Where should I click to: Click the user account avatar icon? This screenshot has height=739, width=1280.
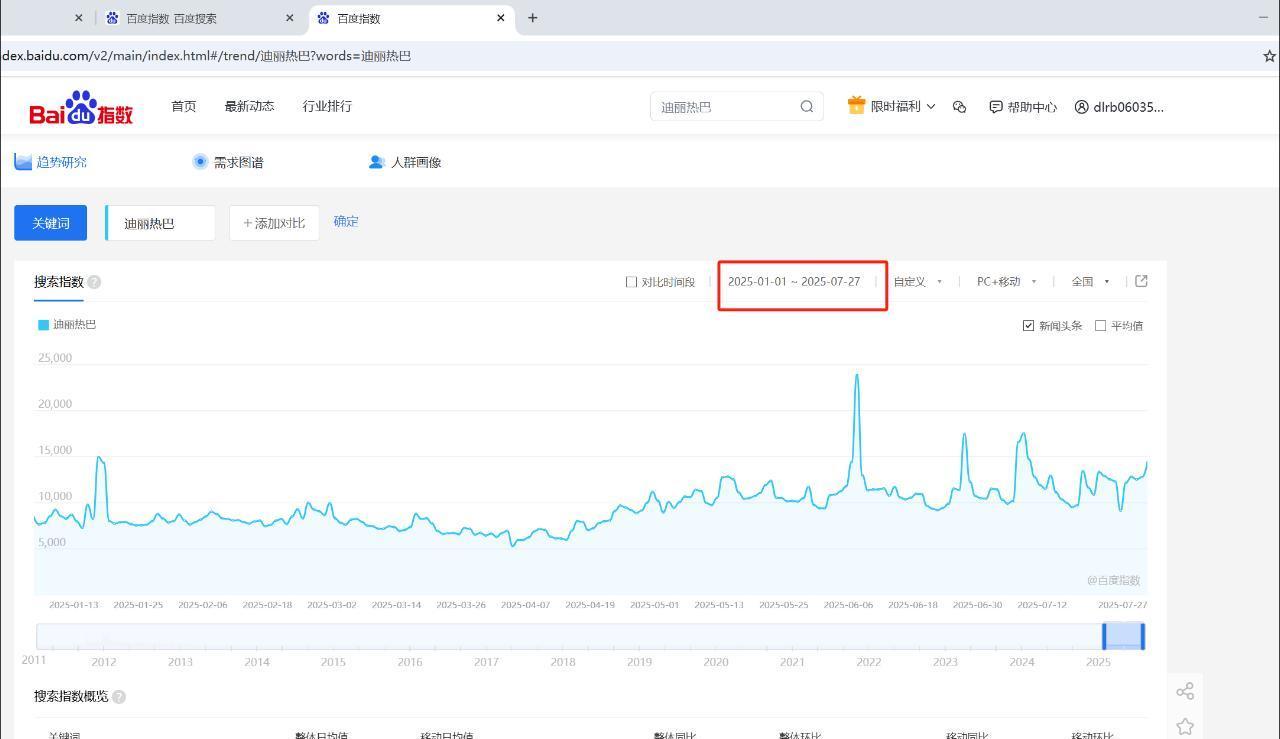click(x=1081, y=107)
